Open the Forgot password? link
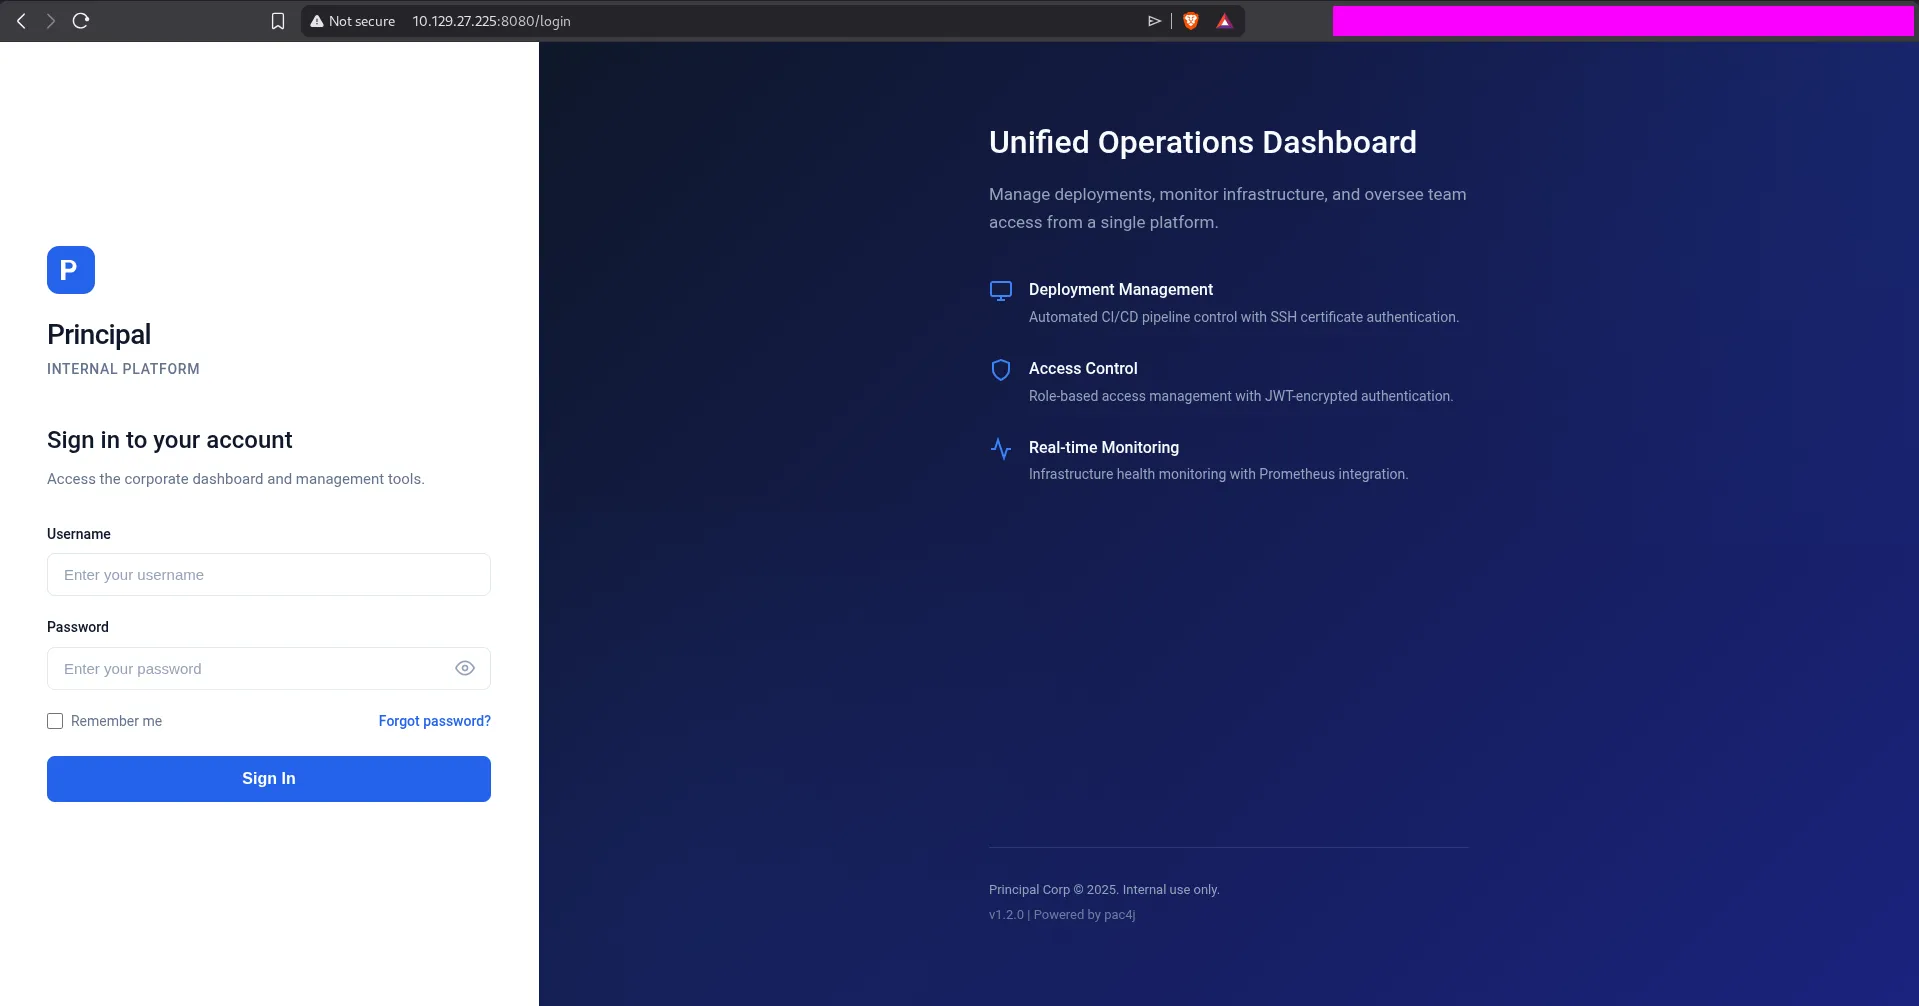Image resolution: width=1919 pixels, height=1006 pixels. pos(434,721)
